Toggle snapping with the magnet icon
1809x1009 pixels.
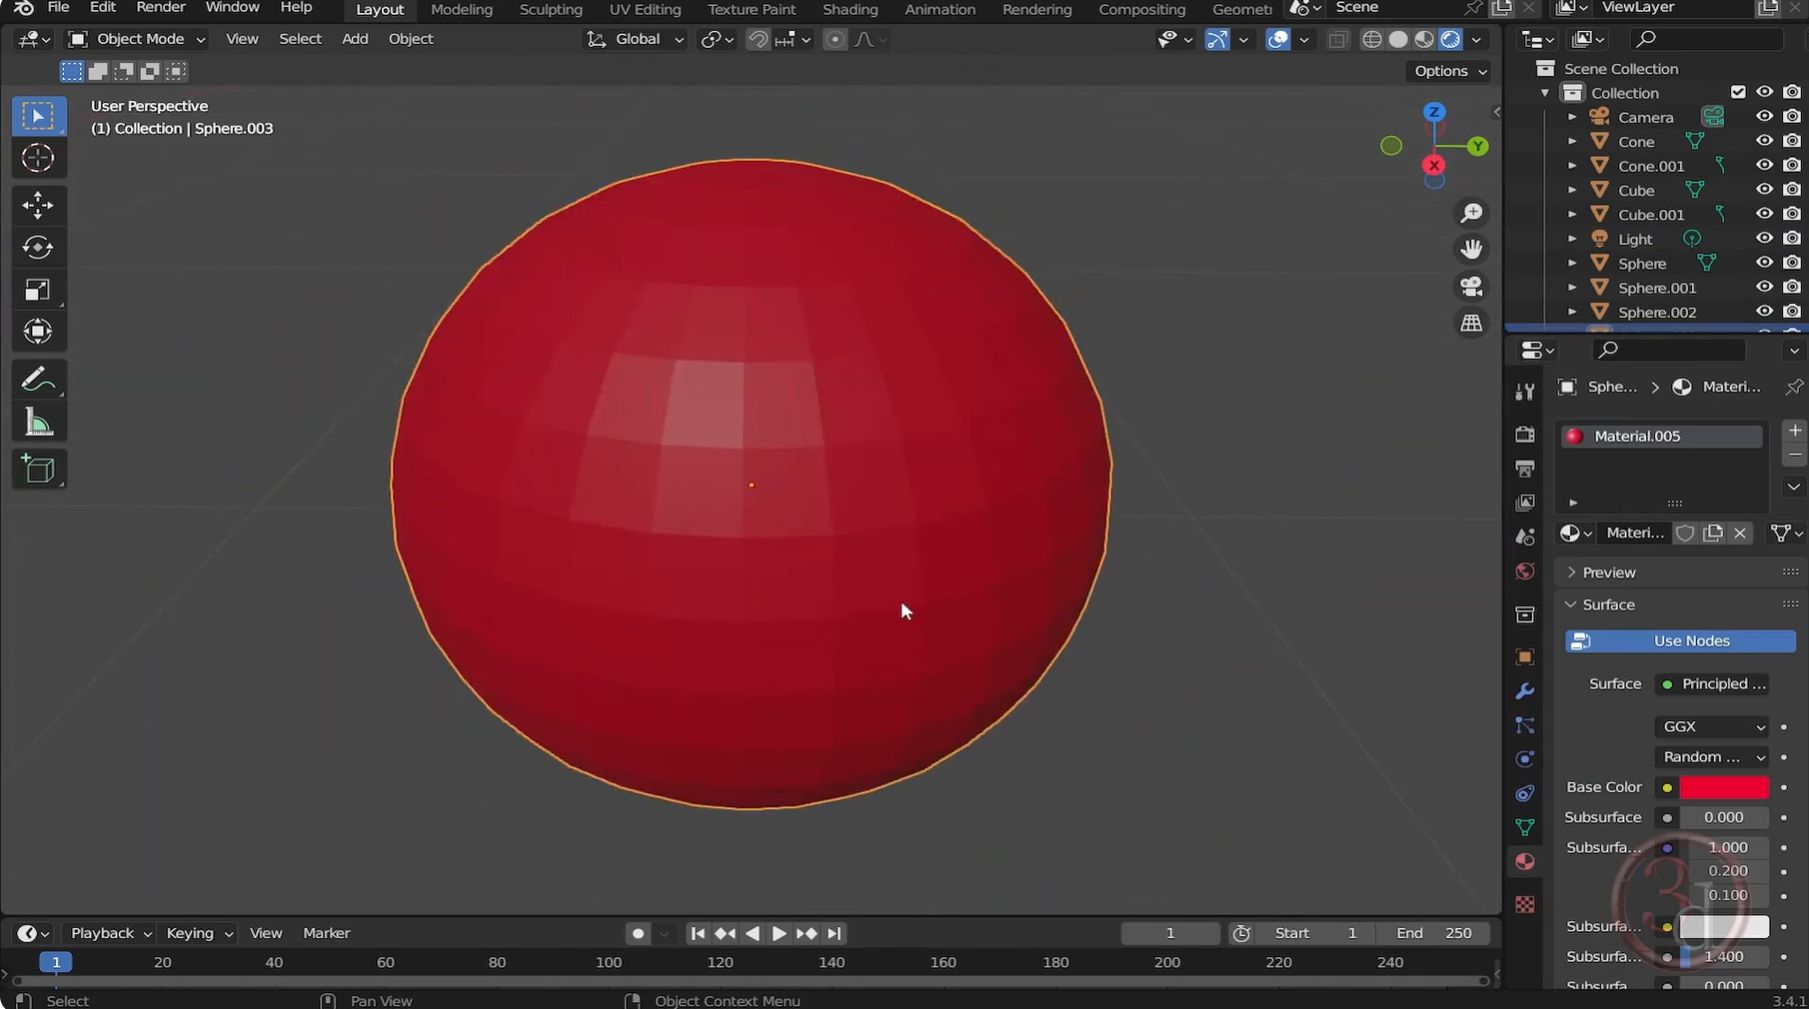pos(757,39)
